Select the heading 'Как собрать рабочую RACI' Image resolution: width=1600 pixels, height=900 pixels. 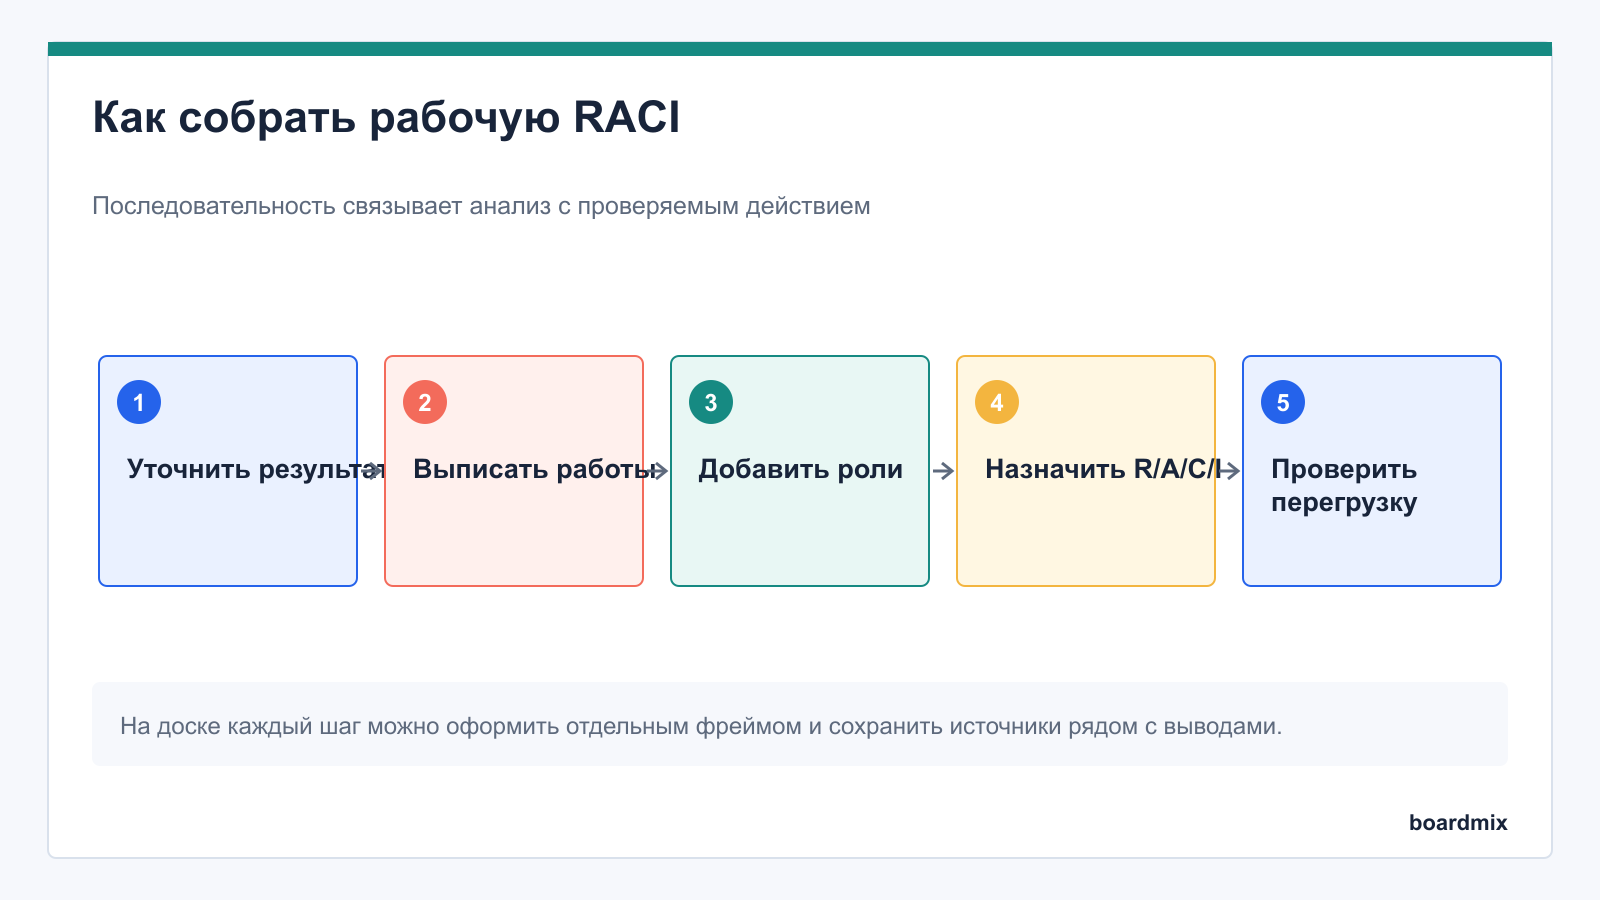pyautogui.click(x=386, y=118)
